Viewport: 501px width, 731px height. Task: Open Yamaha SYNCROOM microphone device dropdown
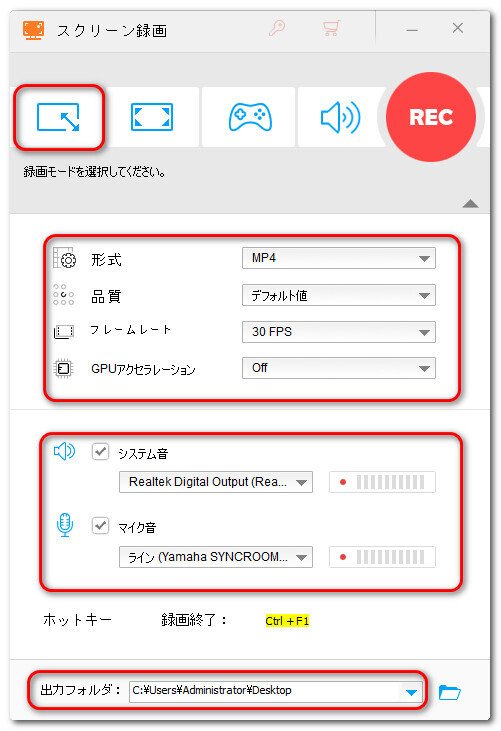pos(216,557)
